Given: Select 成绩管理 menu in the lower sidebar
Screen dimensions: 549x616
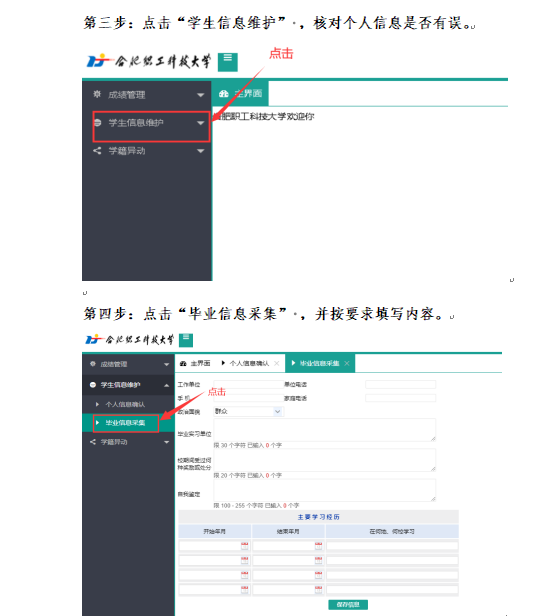Looking at the screenshot, I should (x=129, y=364).
